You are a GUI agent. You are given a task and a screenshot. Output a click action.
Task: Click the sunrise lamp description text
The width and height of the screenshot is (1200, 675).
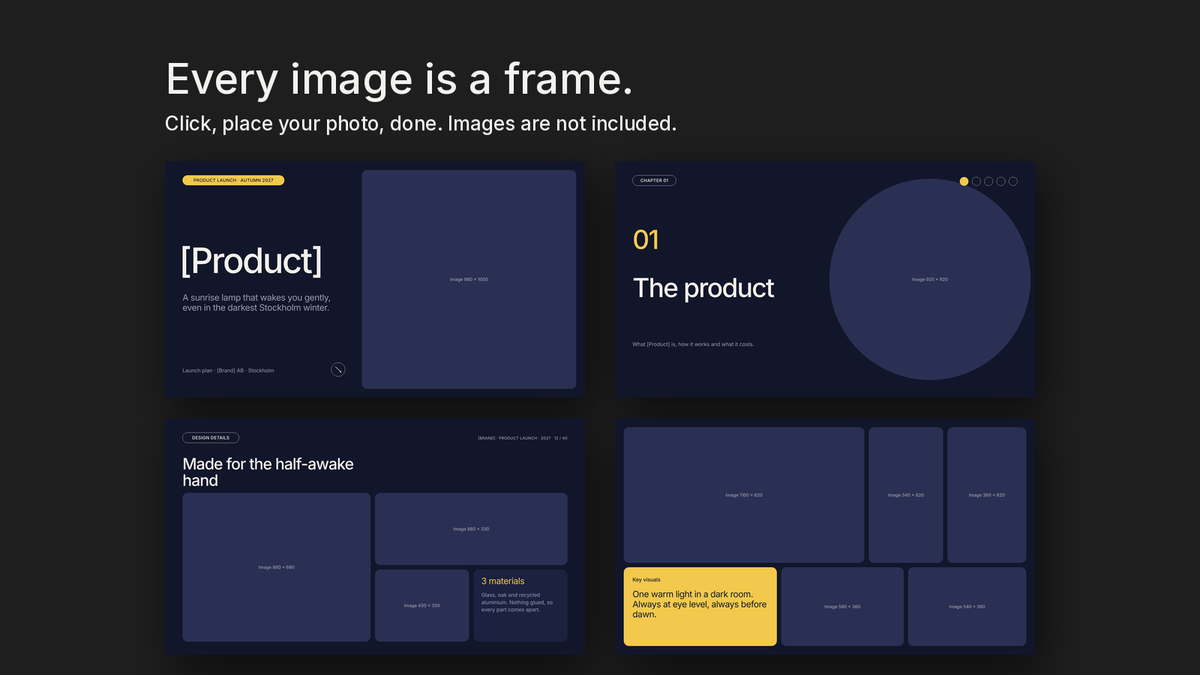[x=257, y=302]
